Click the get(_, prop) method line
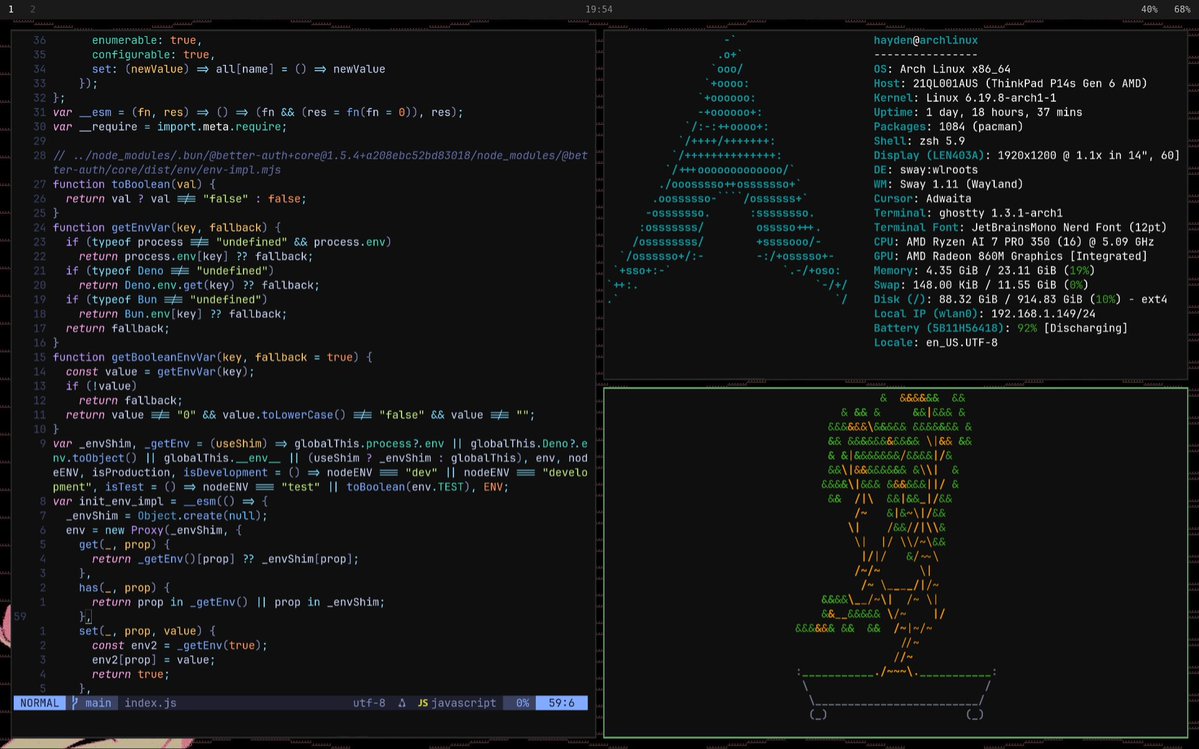The image size is (1199, 749). [124, 545]
